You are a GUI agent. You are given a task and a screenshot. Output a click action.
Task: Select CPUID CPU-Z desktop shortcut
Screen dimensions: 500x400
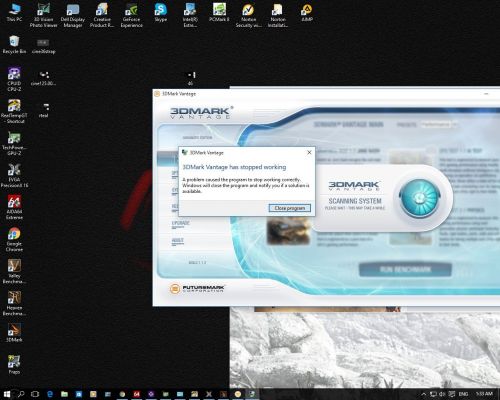[x=14, y=79]
